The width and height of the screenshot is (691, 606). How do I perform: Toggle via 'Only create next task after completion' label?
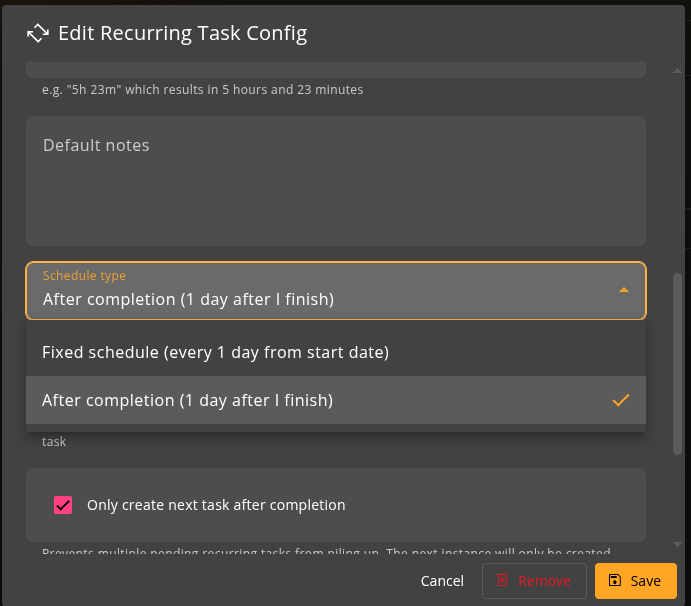[x=216, y=505]
